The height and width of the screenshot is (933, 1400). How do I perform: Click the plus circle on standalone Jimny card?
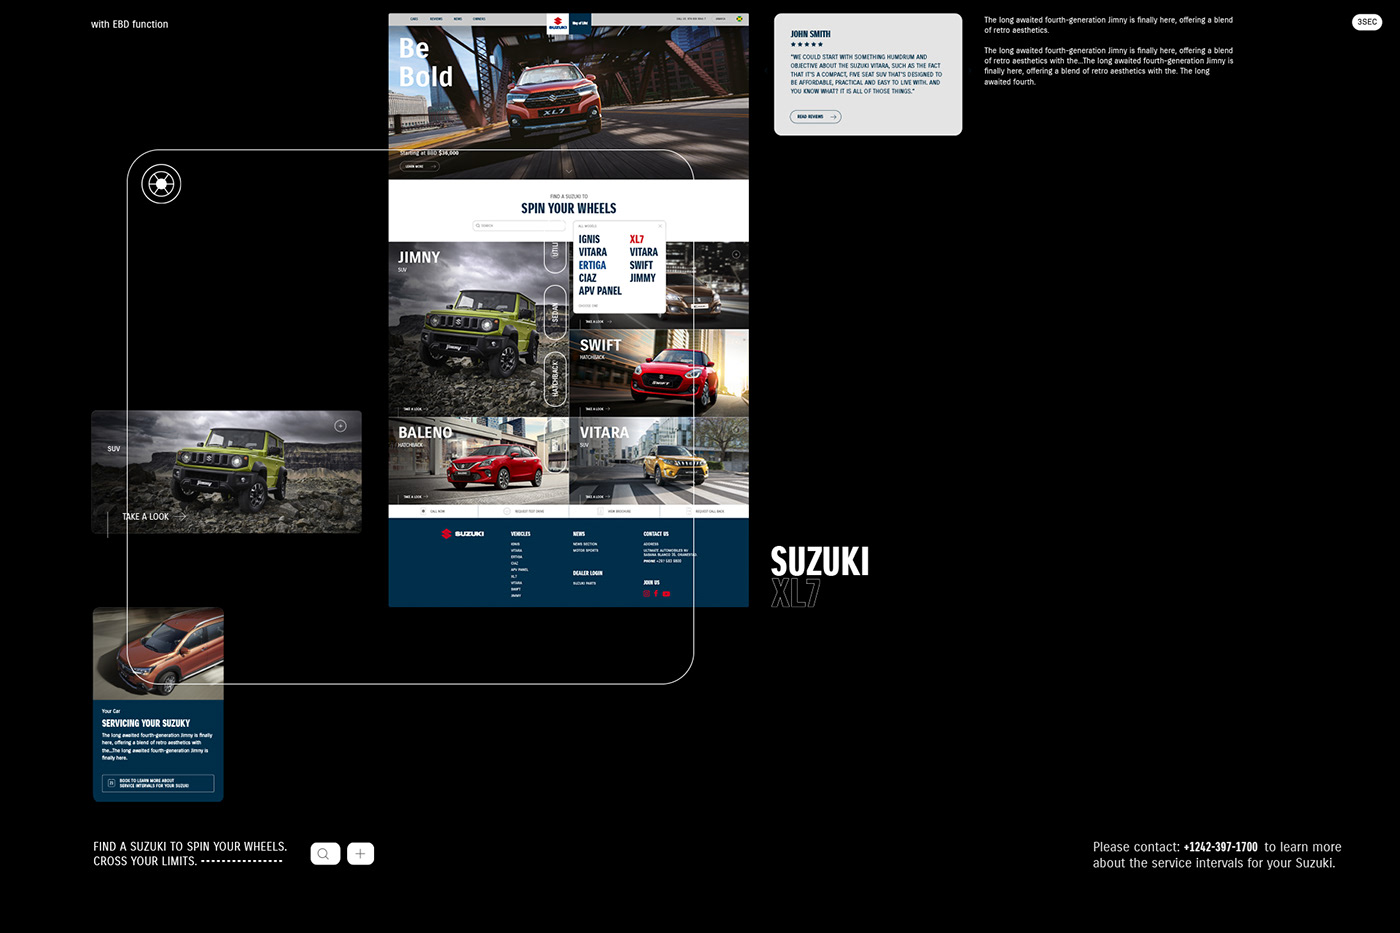tap(340, 426)
